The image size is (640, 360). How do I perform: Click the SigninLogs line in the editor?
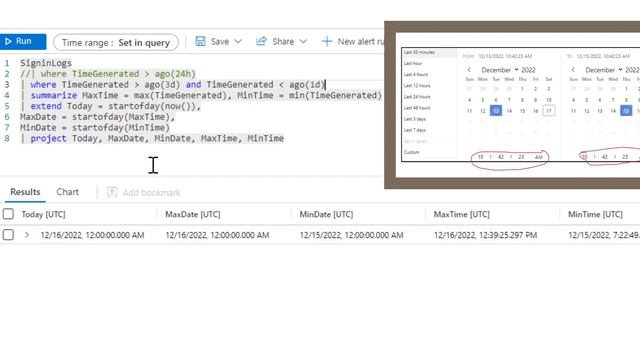(x=46, y=63)
